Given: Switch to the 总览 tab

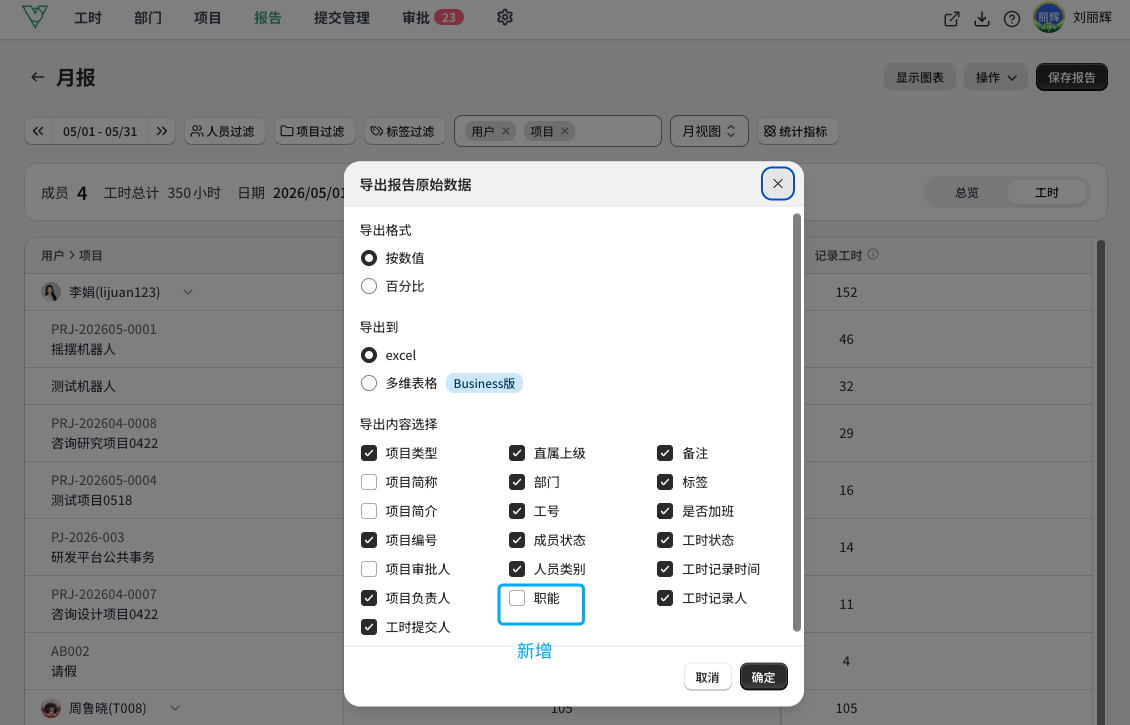Looking at the screenshot, I should [966, 192].
